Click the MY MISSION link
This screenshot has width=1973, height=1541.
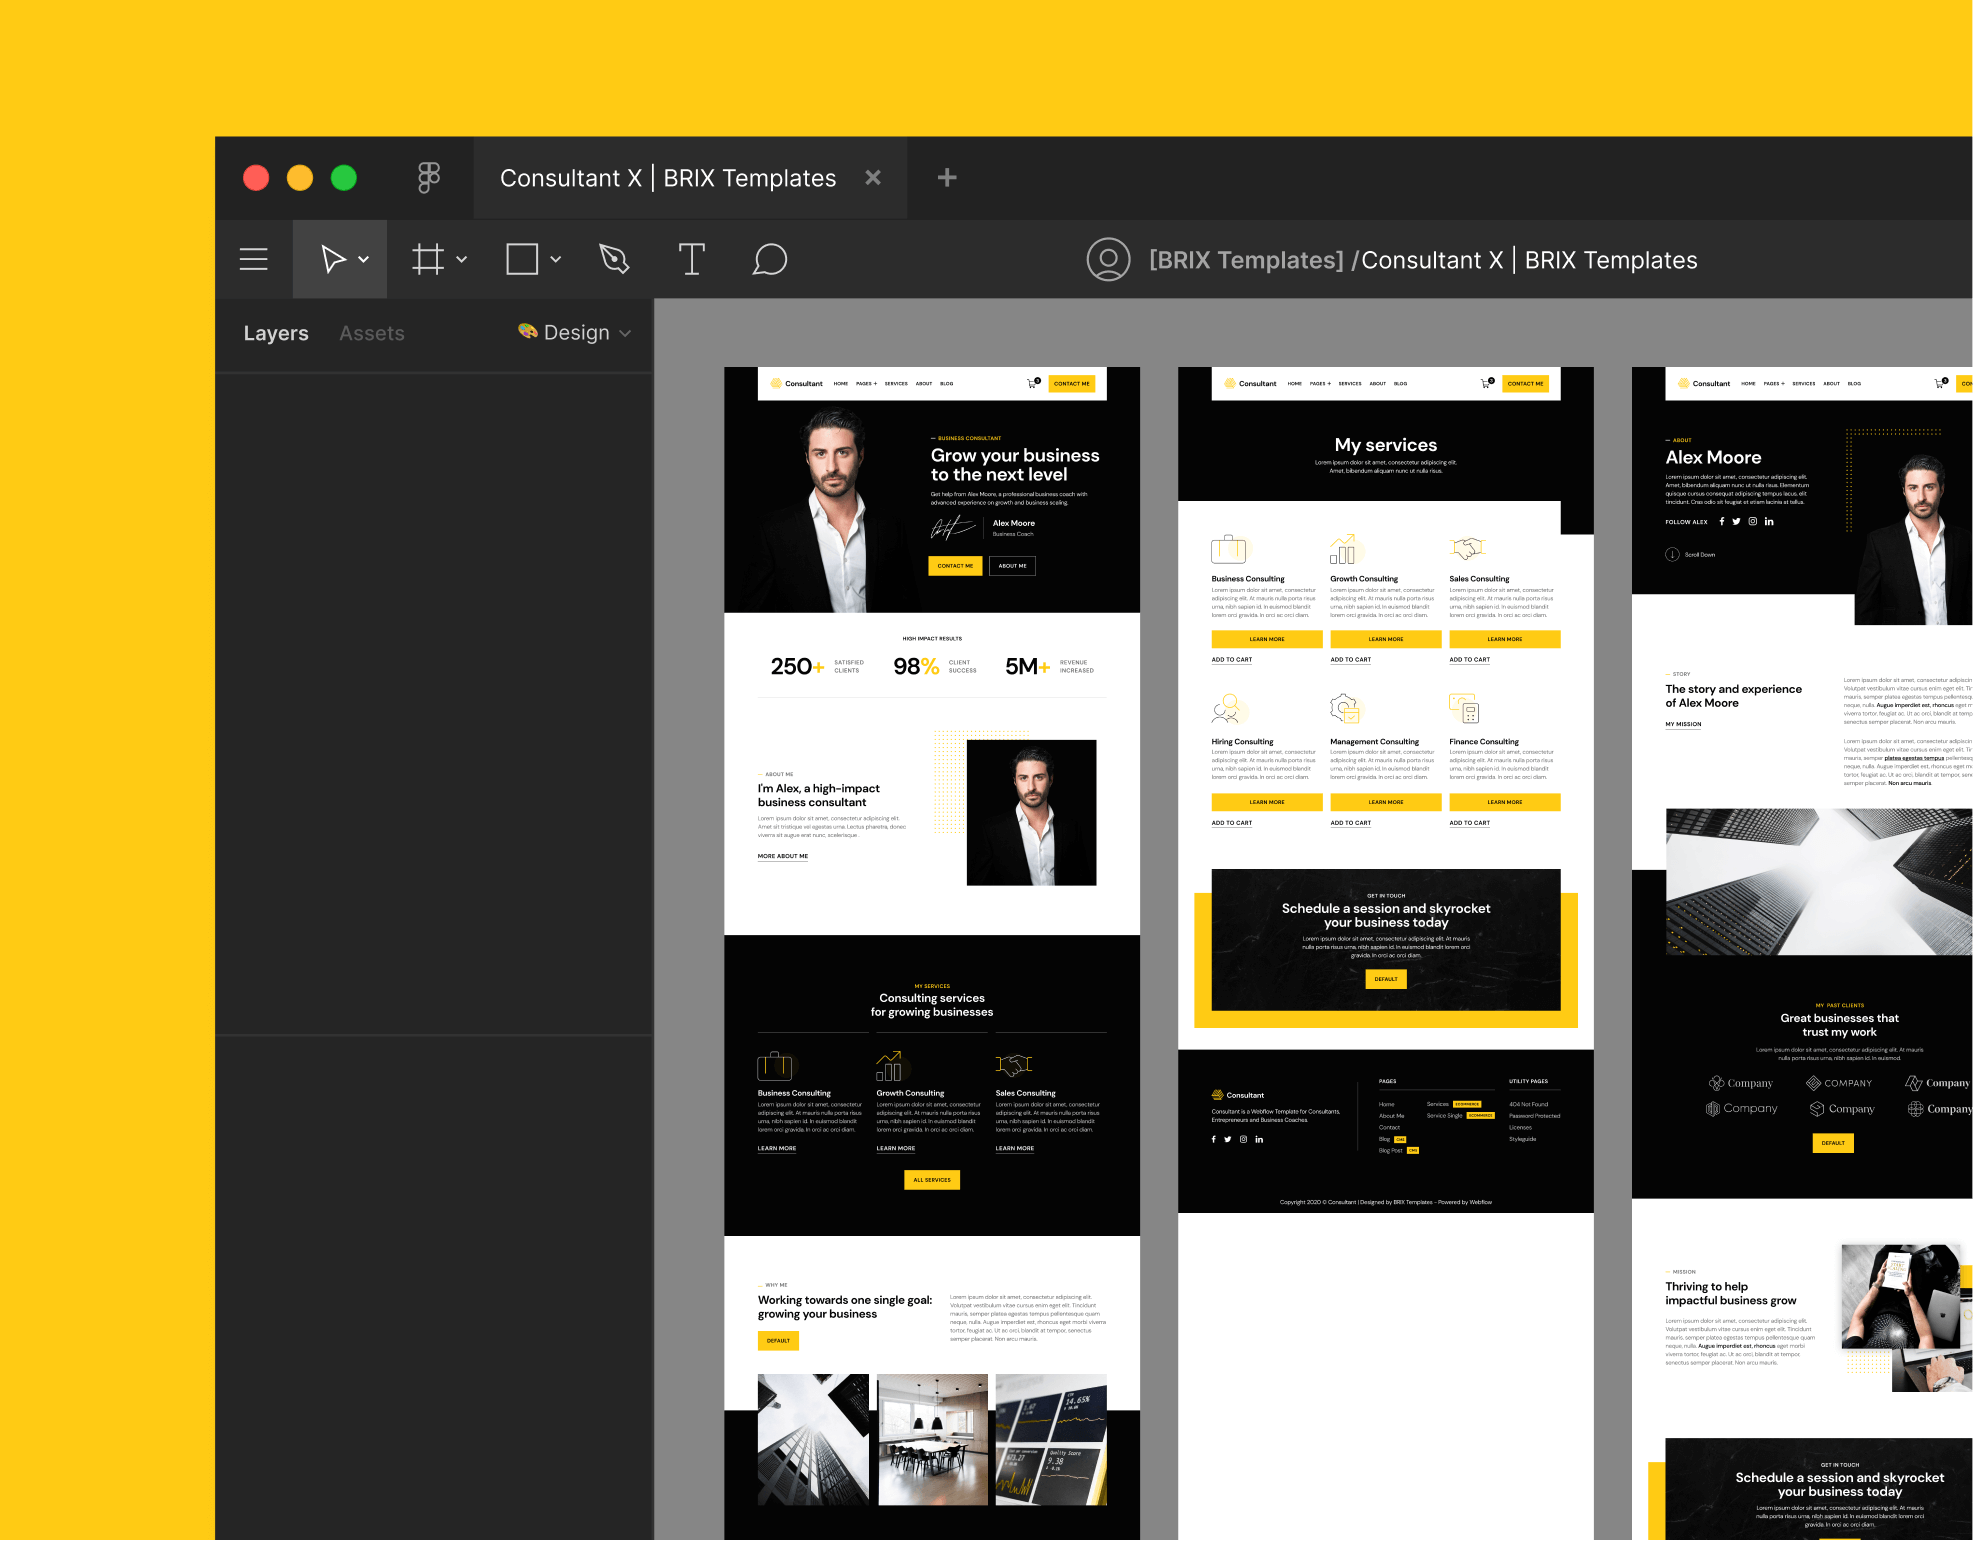coord(1683,724)
